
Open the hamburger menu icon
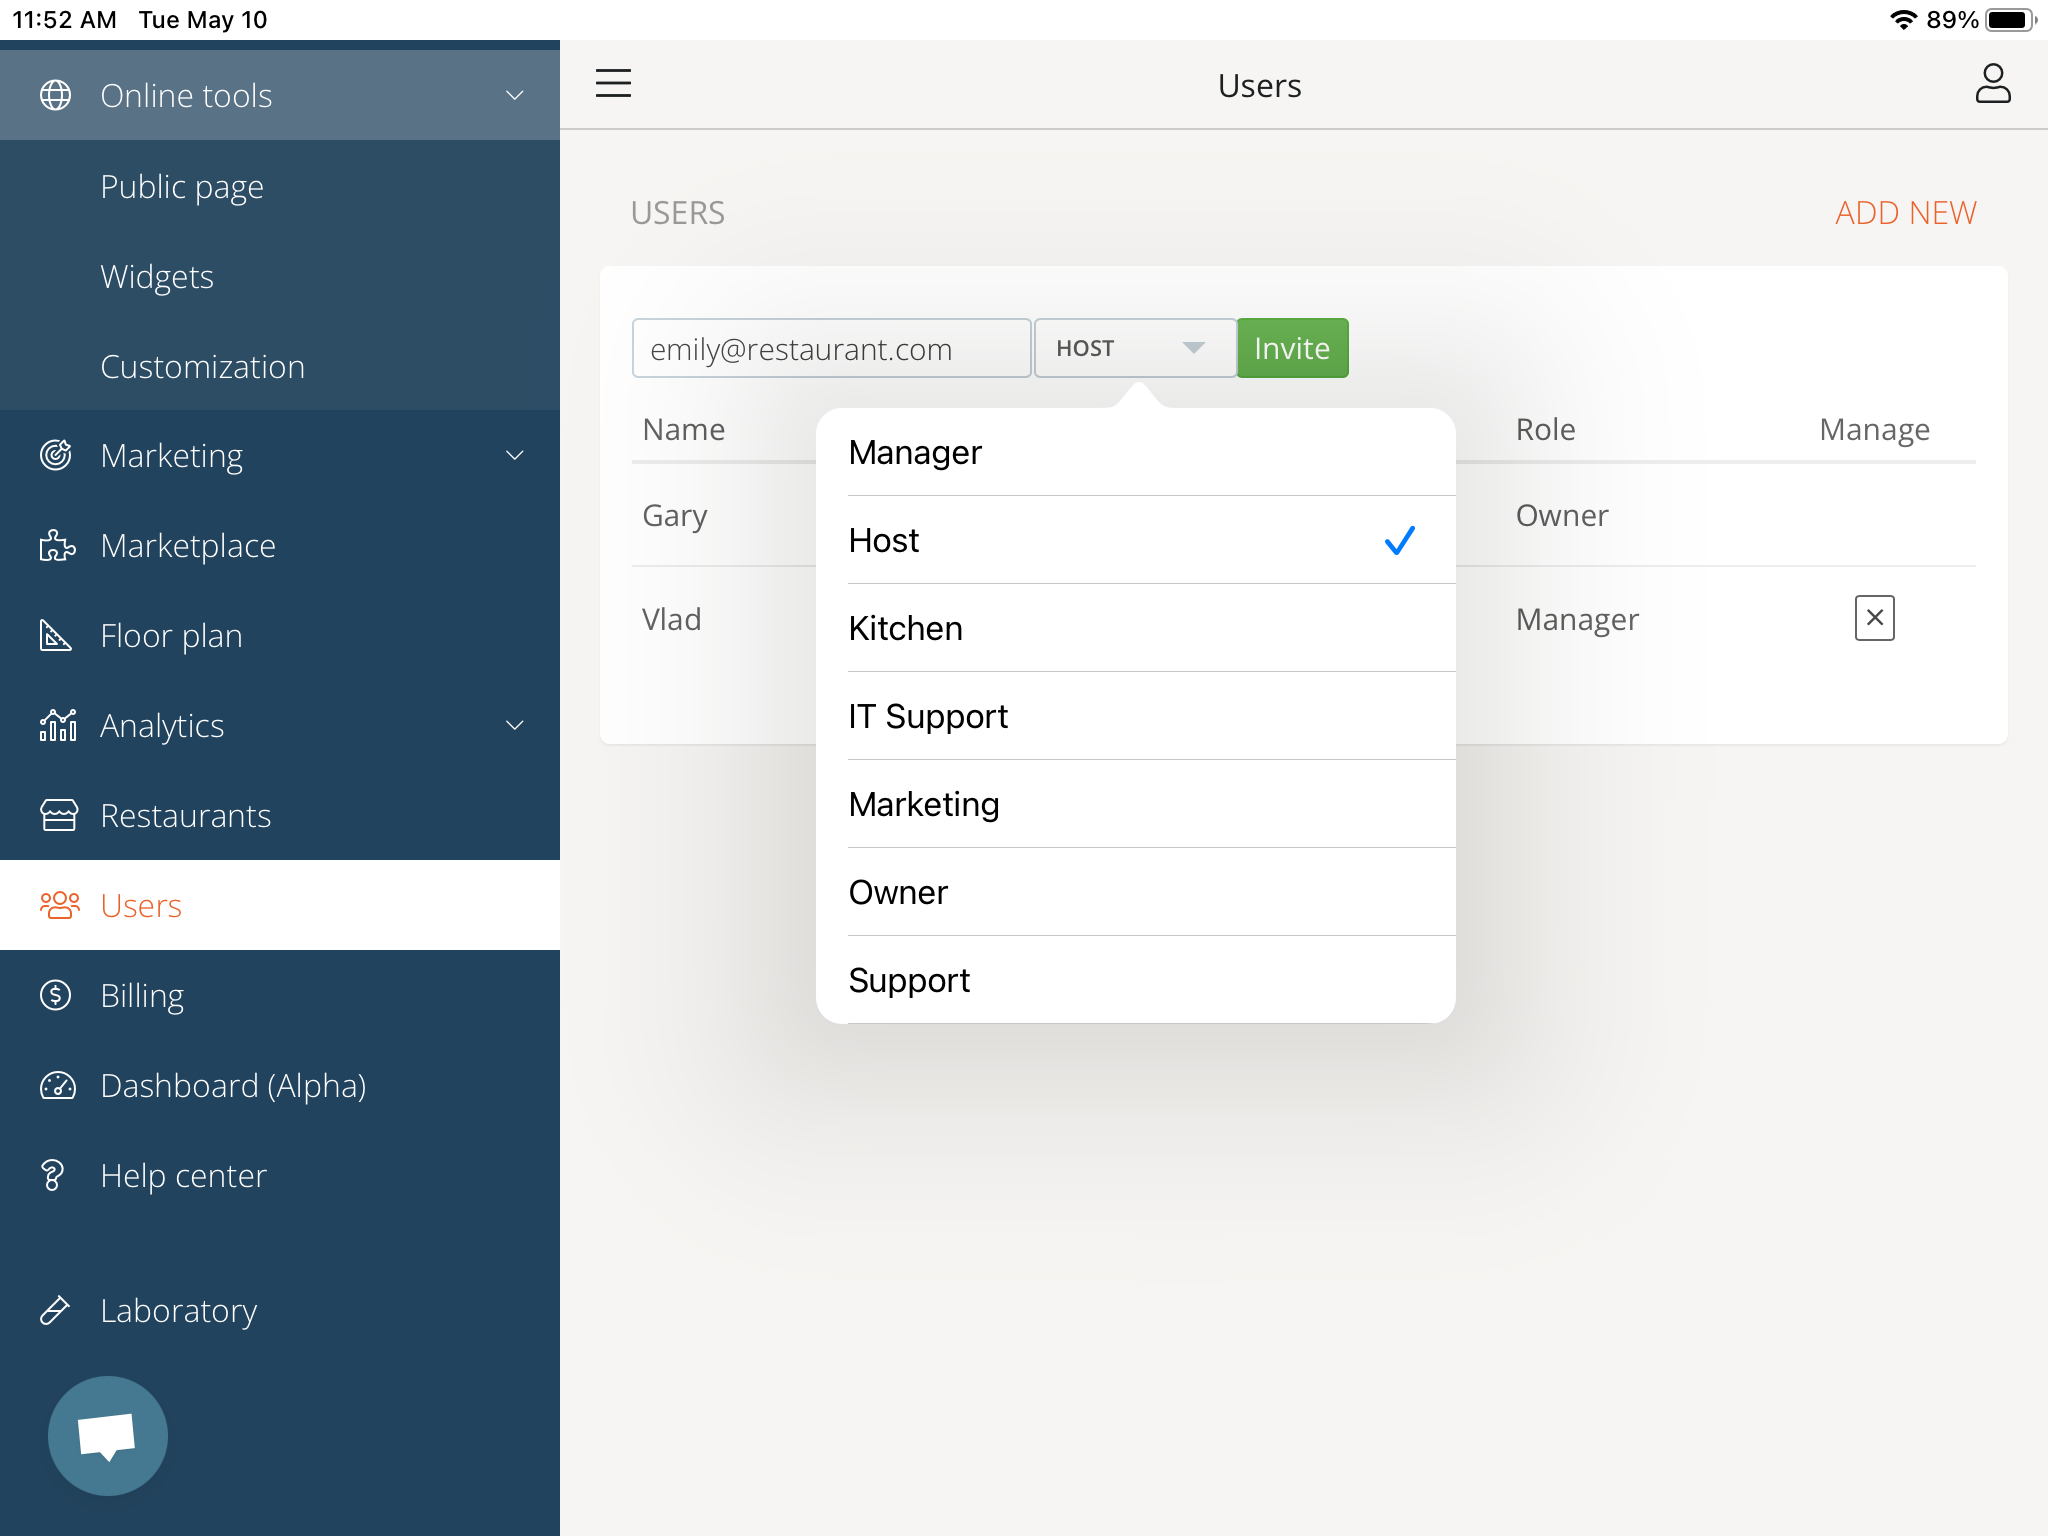[x=613, y=83]
